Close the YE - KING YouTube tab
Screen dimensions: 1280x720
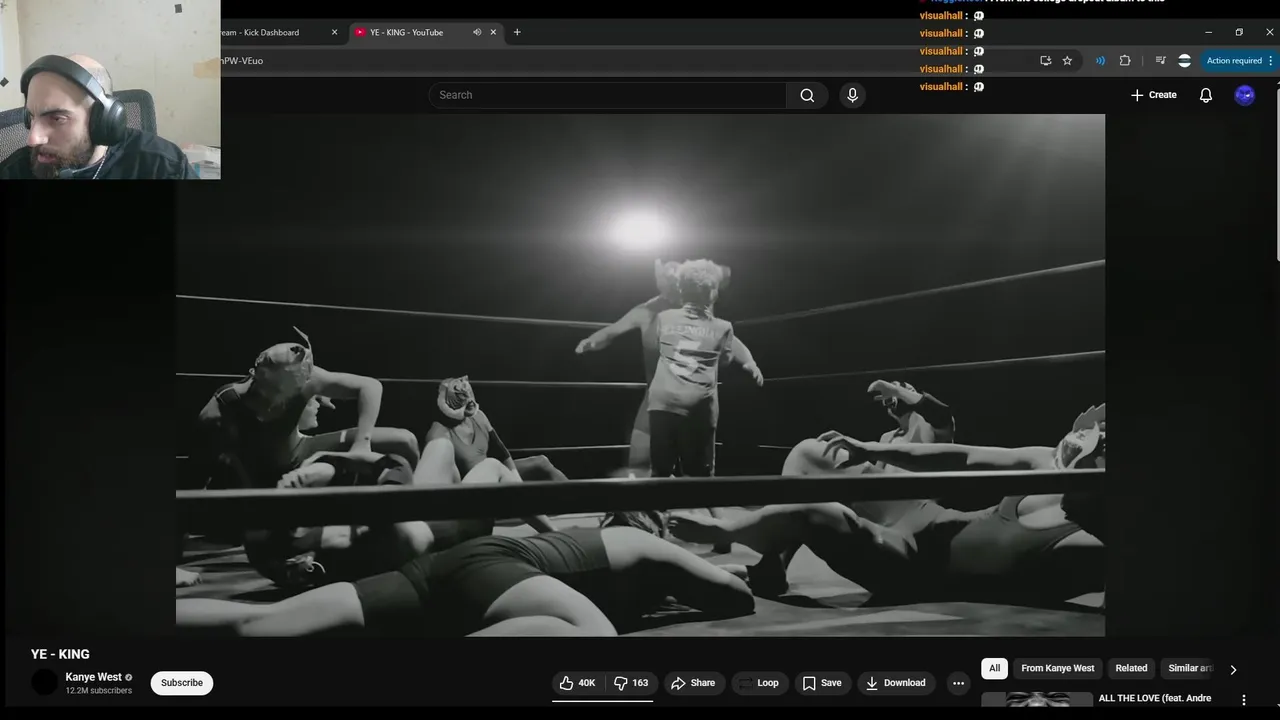coord(493,32)
